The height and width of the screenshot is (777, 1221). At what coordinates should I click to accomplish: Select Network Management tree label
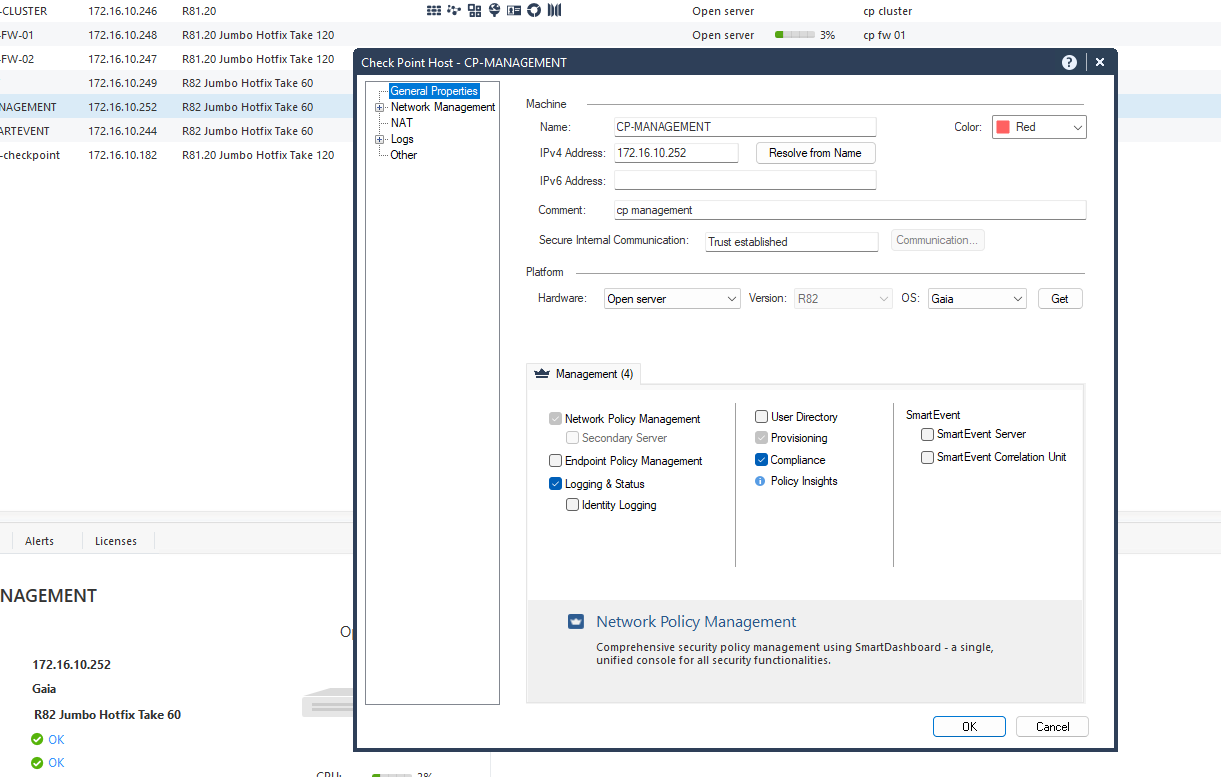(443, 107)
